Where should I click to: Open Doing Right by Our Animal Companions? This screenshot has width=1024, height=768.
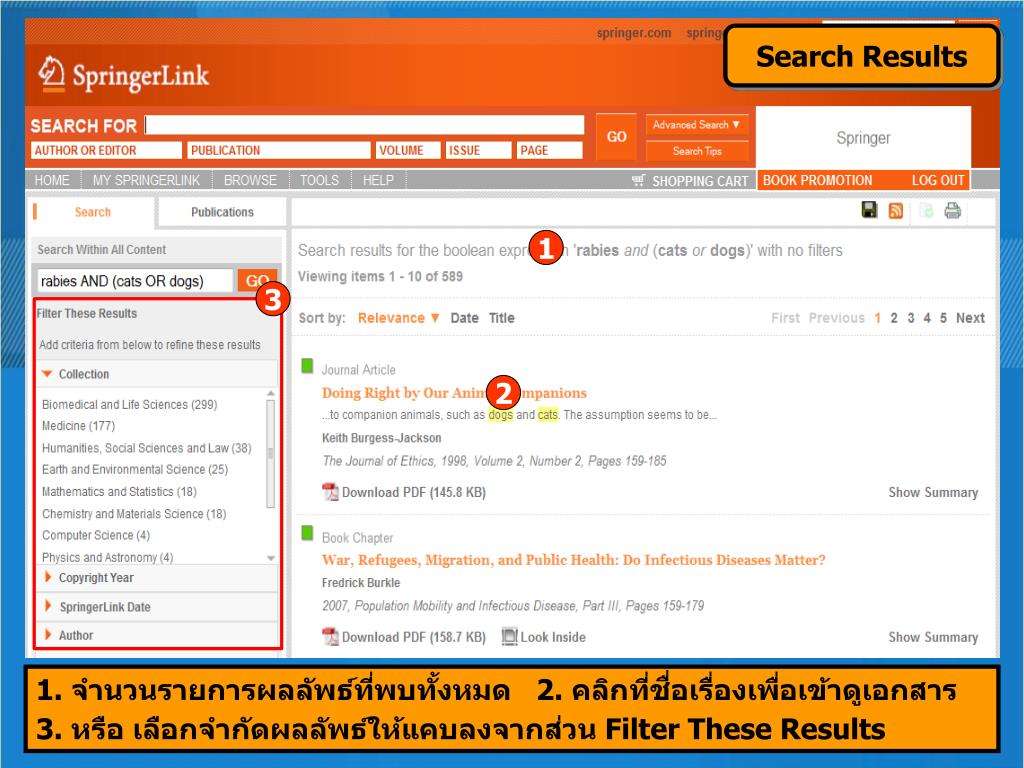tap(454, 393)
